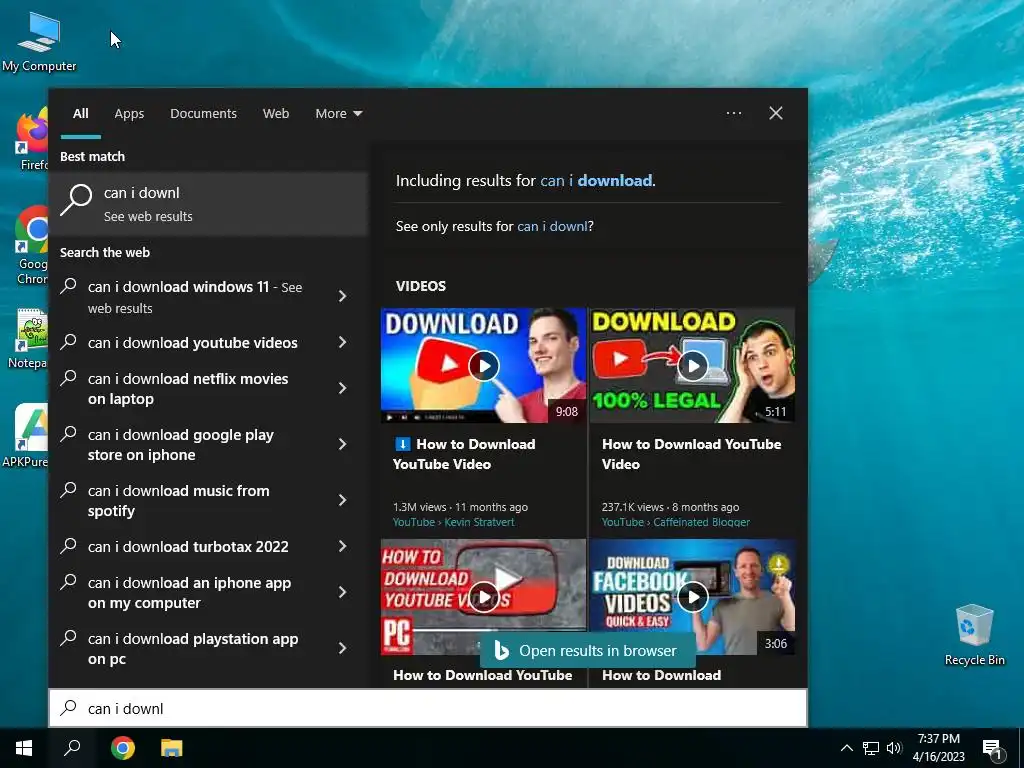
Task: Switch to the Web search tab
Action: [x=276, y=114]
